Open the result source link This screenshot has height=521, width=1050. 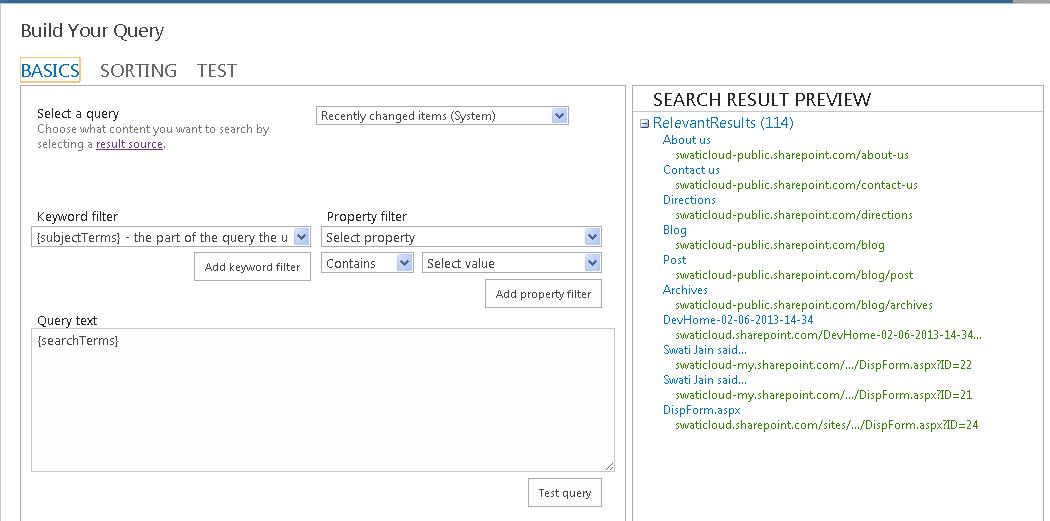129,144
